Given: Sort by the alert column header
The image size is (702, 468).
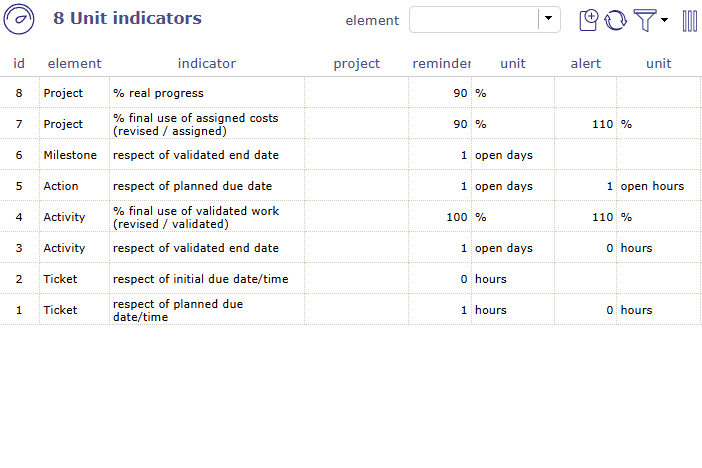Looking at the screenshot, I should pos(586,63).
